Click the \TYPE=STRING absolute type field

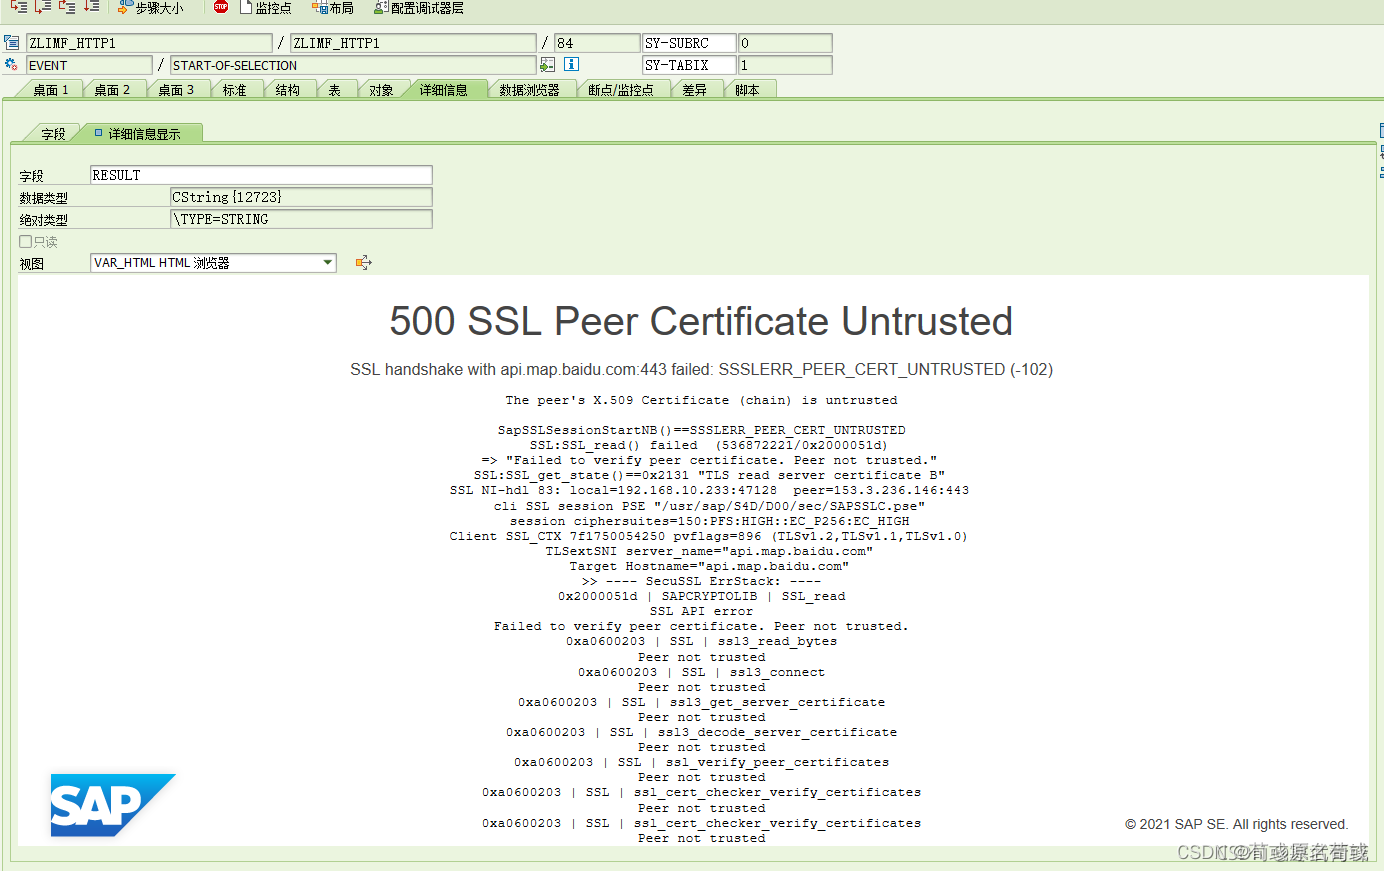click(301, 219)
